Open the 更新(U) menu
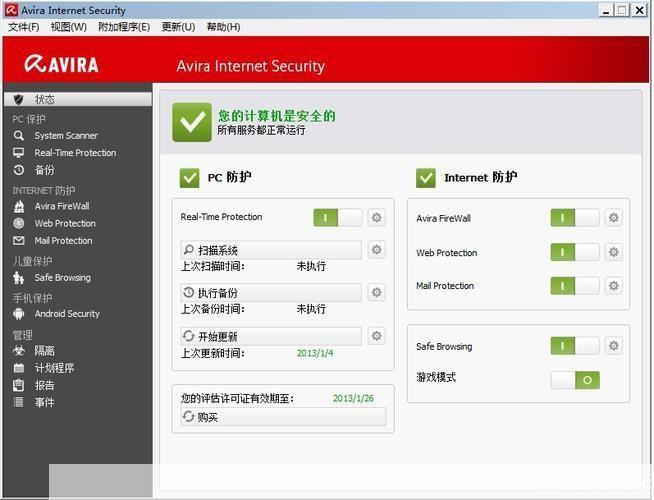Image resolution: width=654 pixels, height=500 pixels. click(179, 27)
